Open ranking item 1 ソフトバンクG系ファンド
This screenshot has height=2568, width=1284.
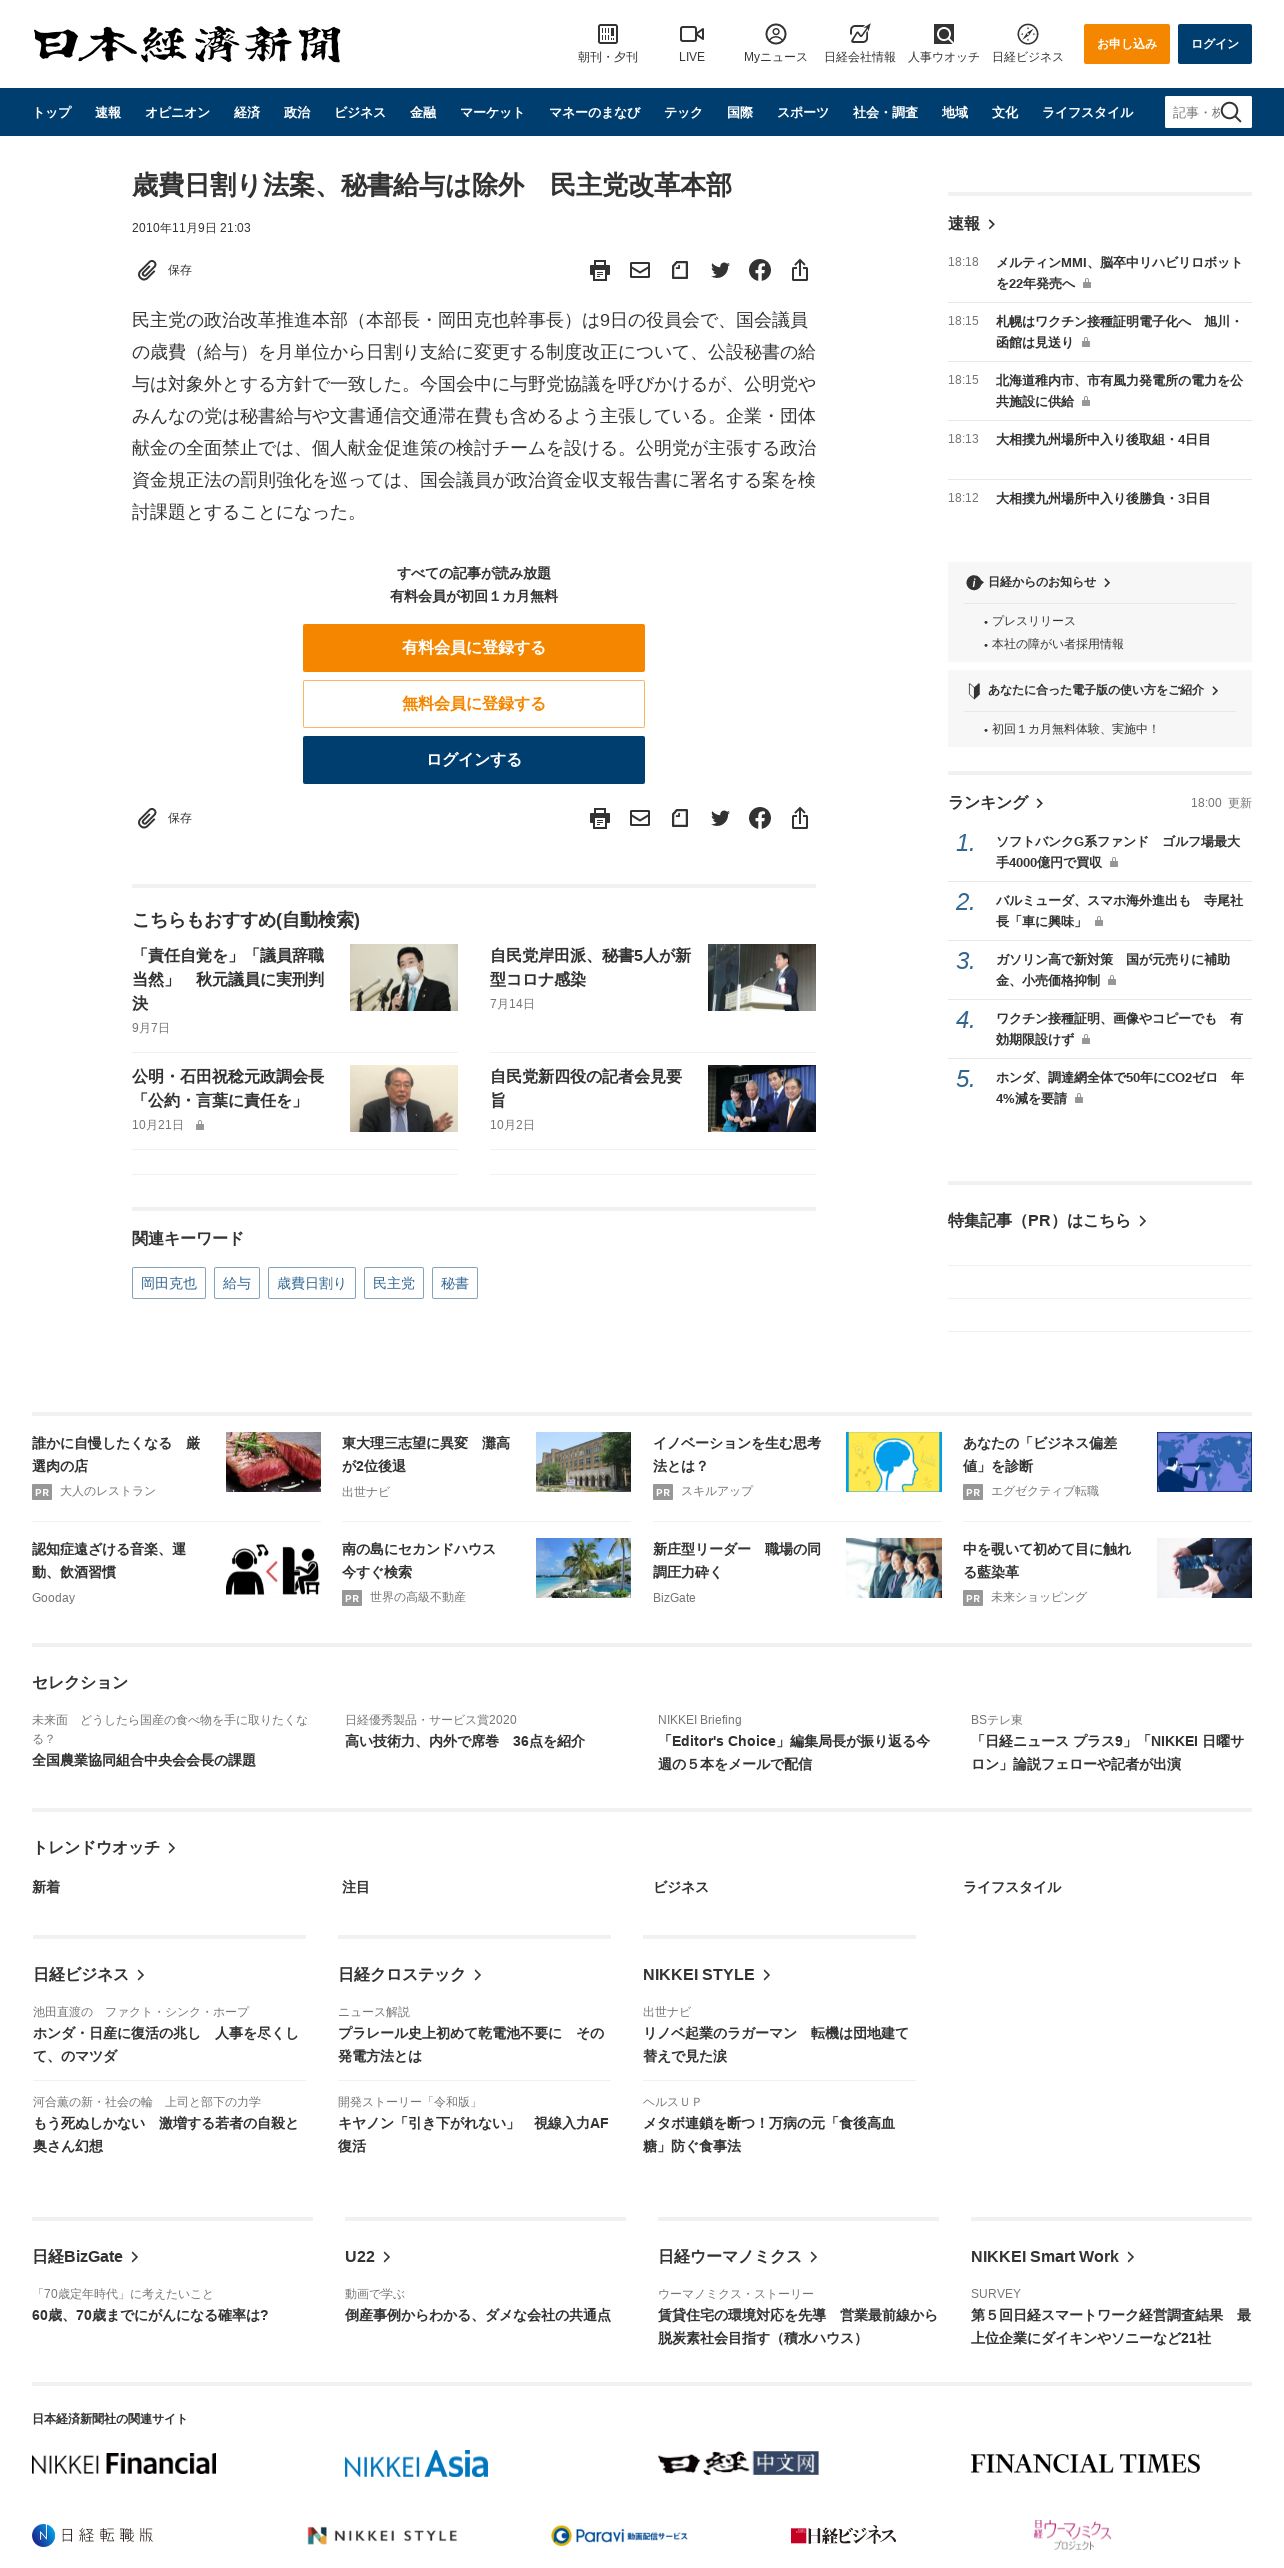1118,852
